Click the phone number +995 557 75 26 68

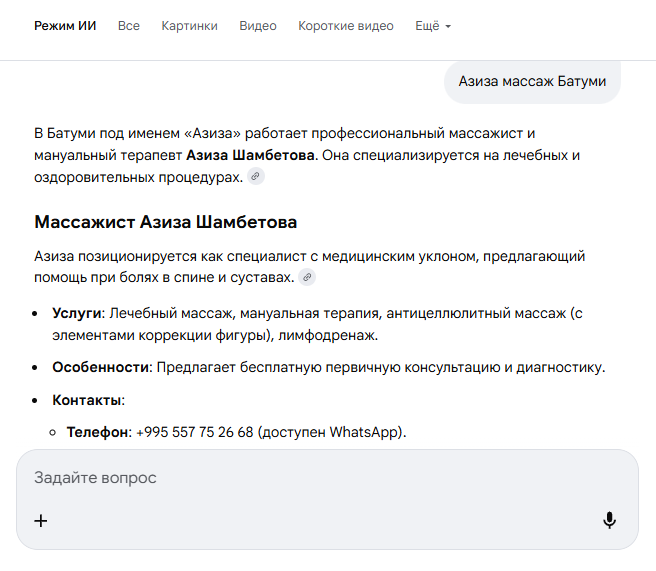pos(196,432)
